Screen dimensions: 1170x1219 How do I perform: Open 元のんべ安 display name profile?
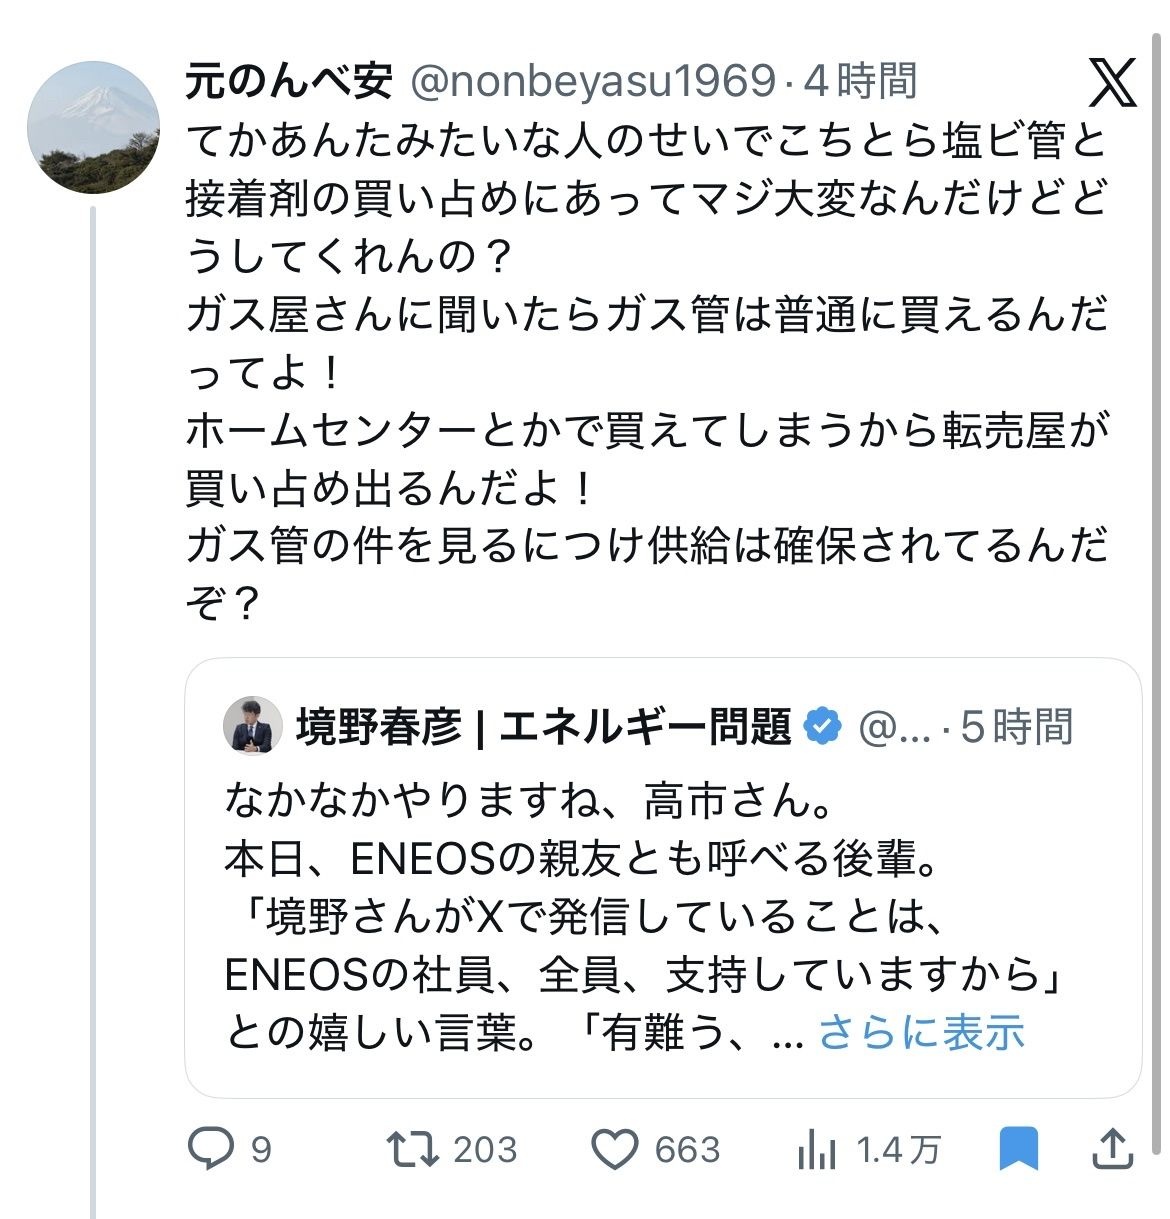coord(289,81)
